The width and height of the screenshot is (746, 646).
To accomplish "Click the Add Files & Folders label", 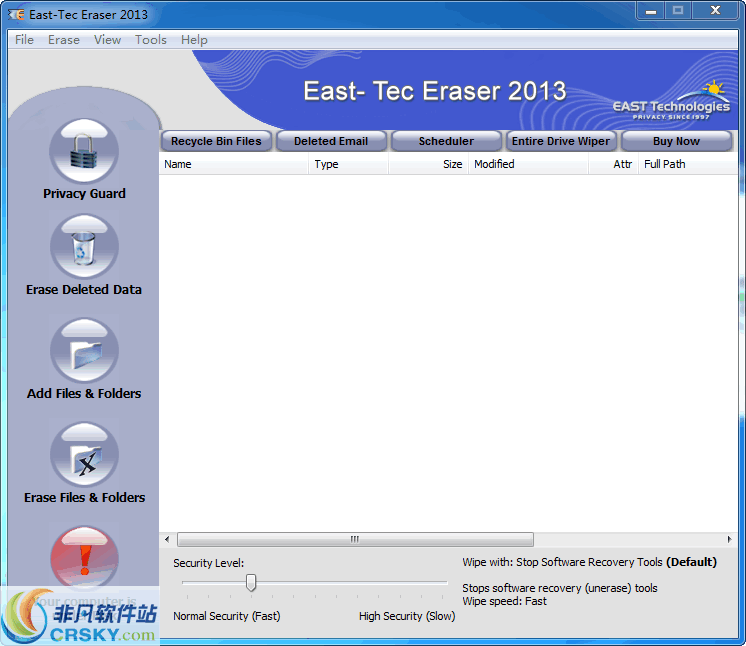I will coord(84,394).
